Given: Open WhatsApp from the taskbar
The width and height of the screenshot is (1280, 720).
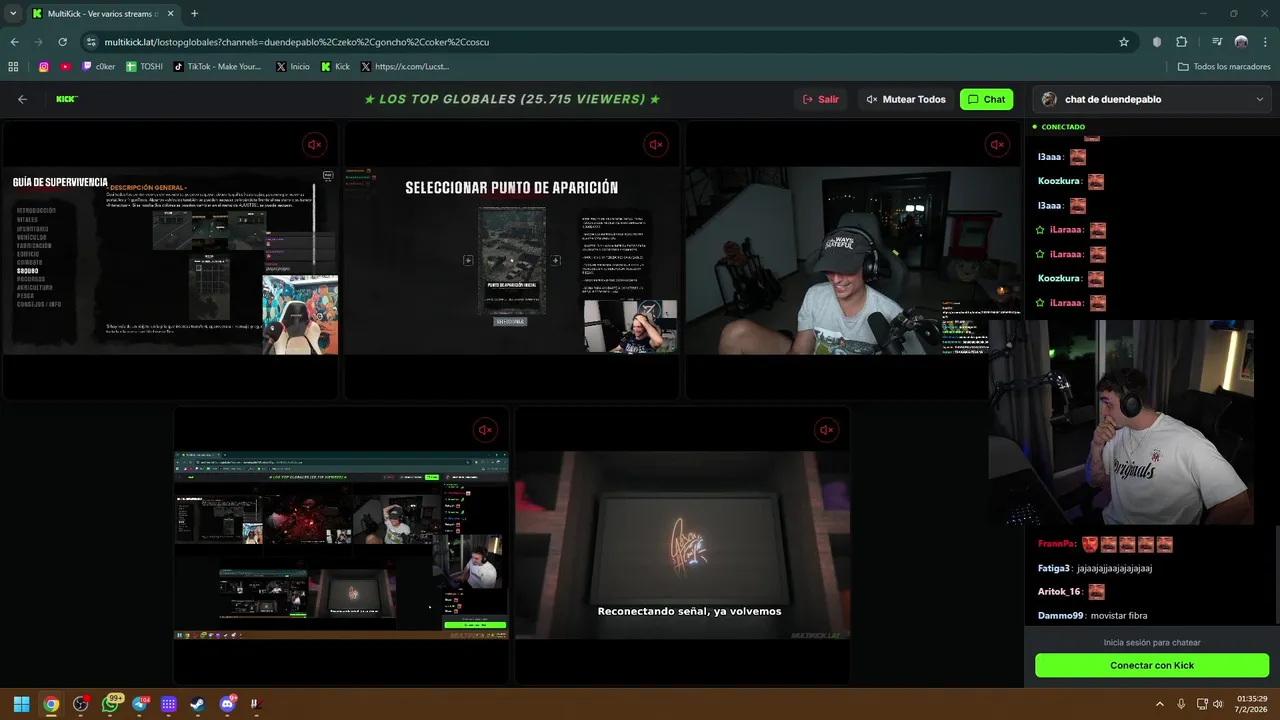Looking at the screenshot, I should [110, 704].
